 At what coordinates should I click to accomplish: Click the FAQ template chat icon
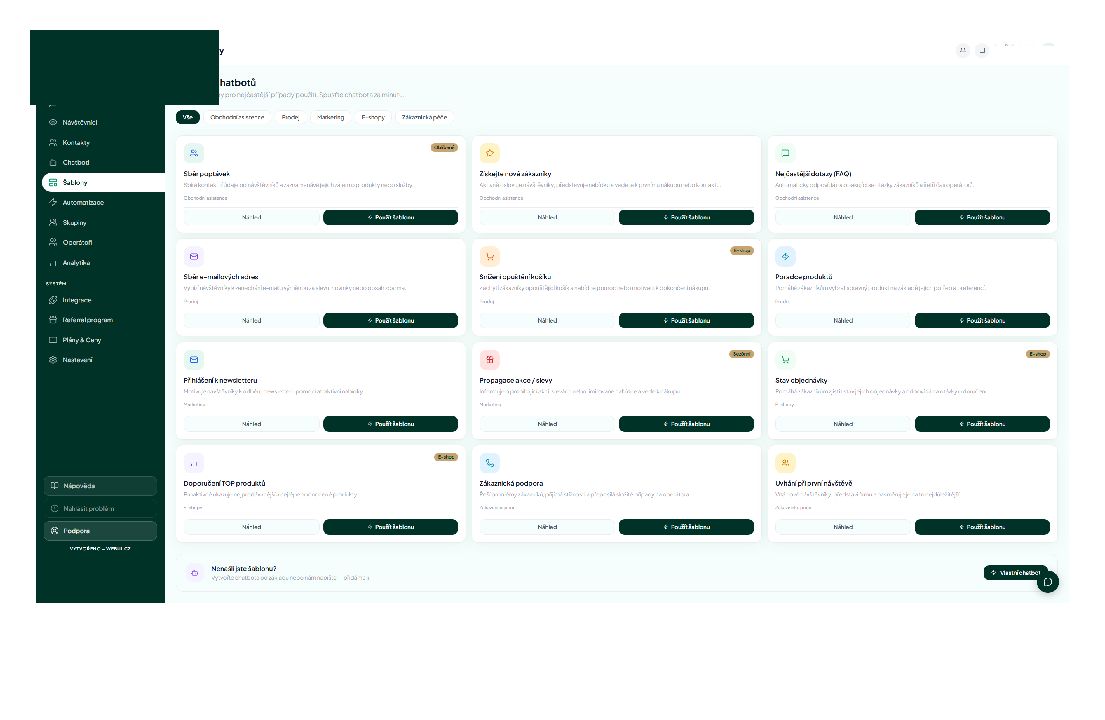tap(785, 153)
